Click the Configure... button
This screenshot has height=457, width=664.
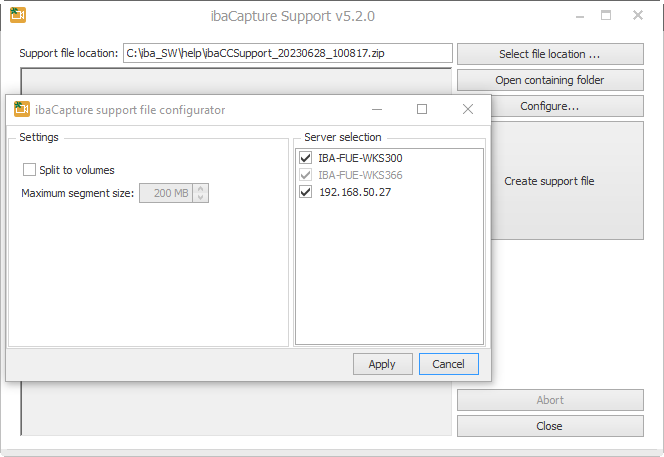pos(567,106)
